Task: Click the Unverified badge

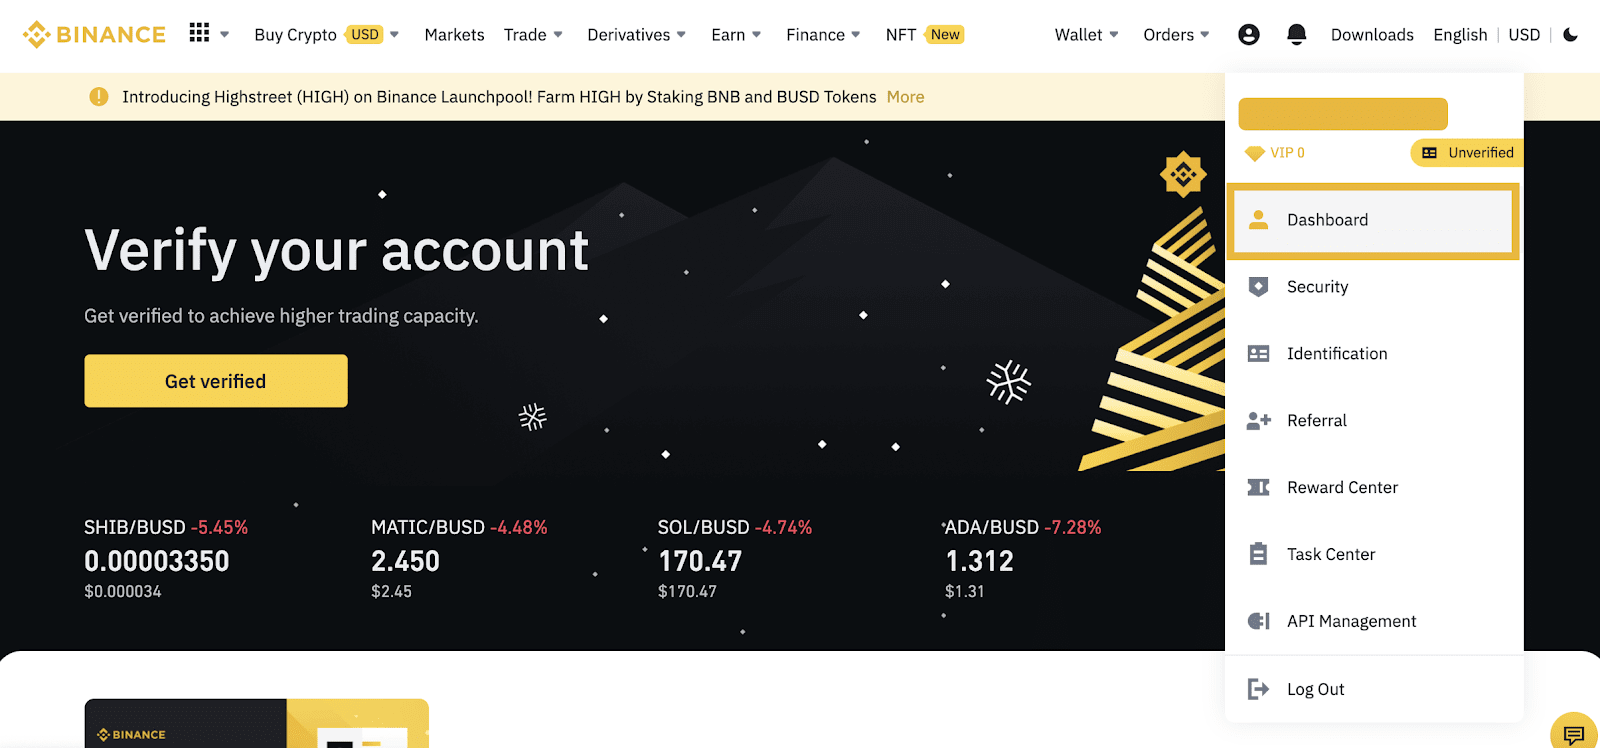Action: click(x=1467, y=152)
